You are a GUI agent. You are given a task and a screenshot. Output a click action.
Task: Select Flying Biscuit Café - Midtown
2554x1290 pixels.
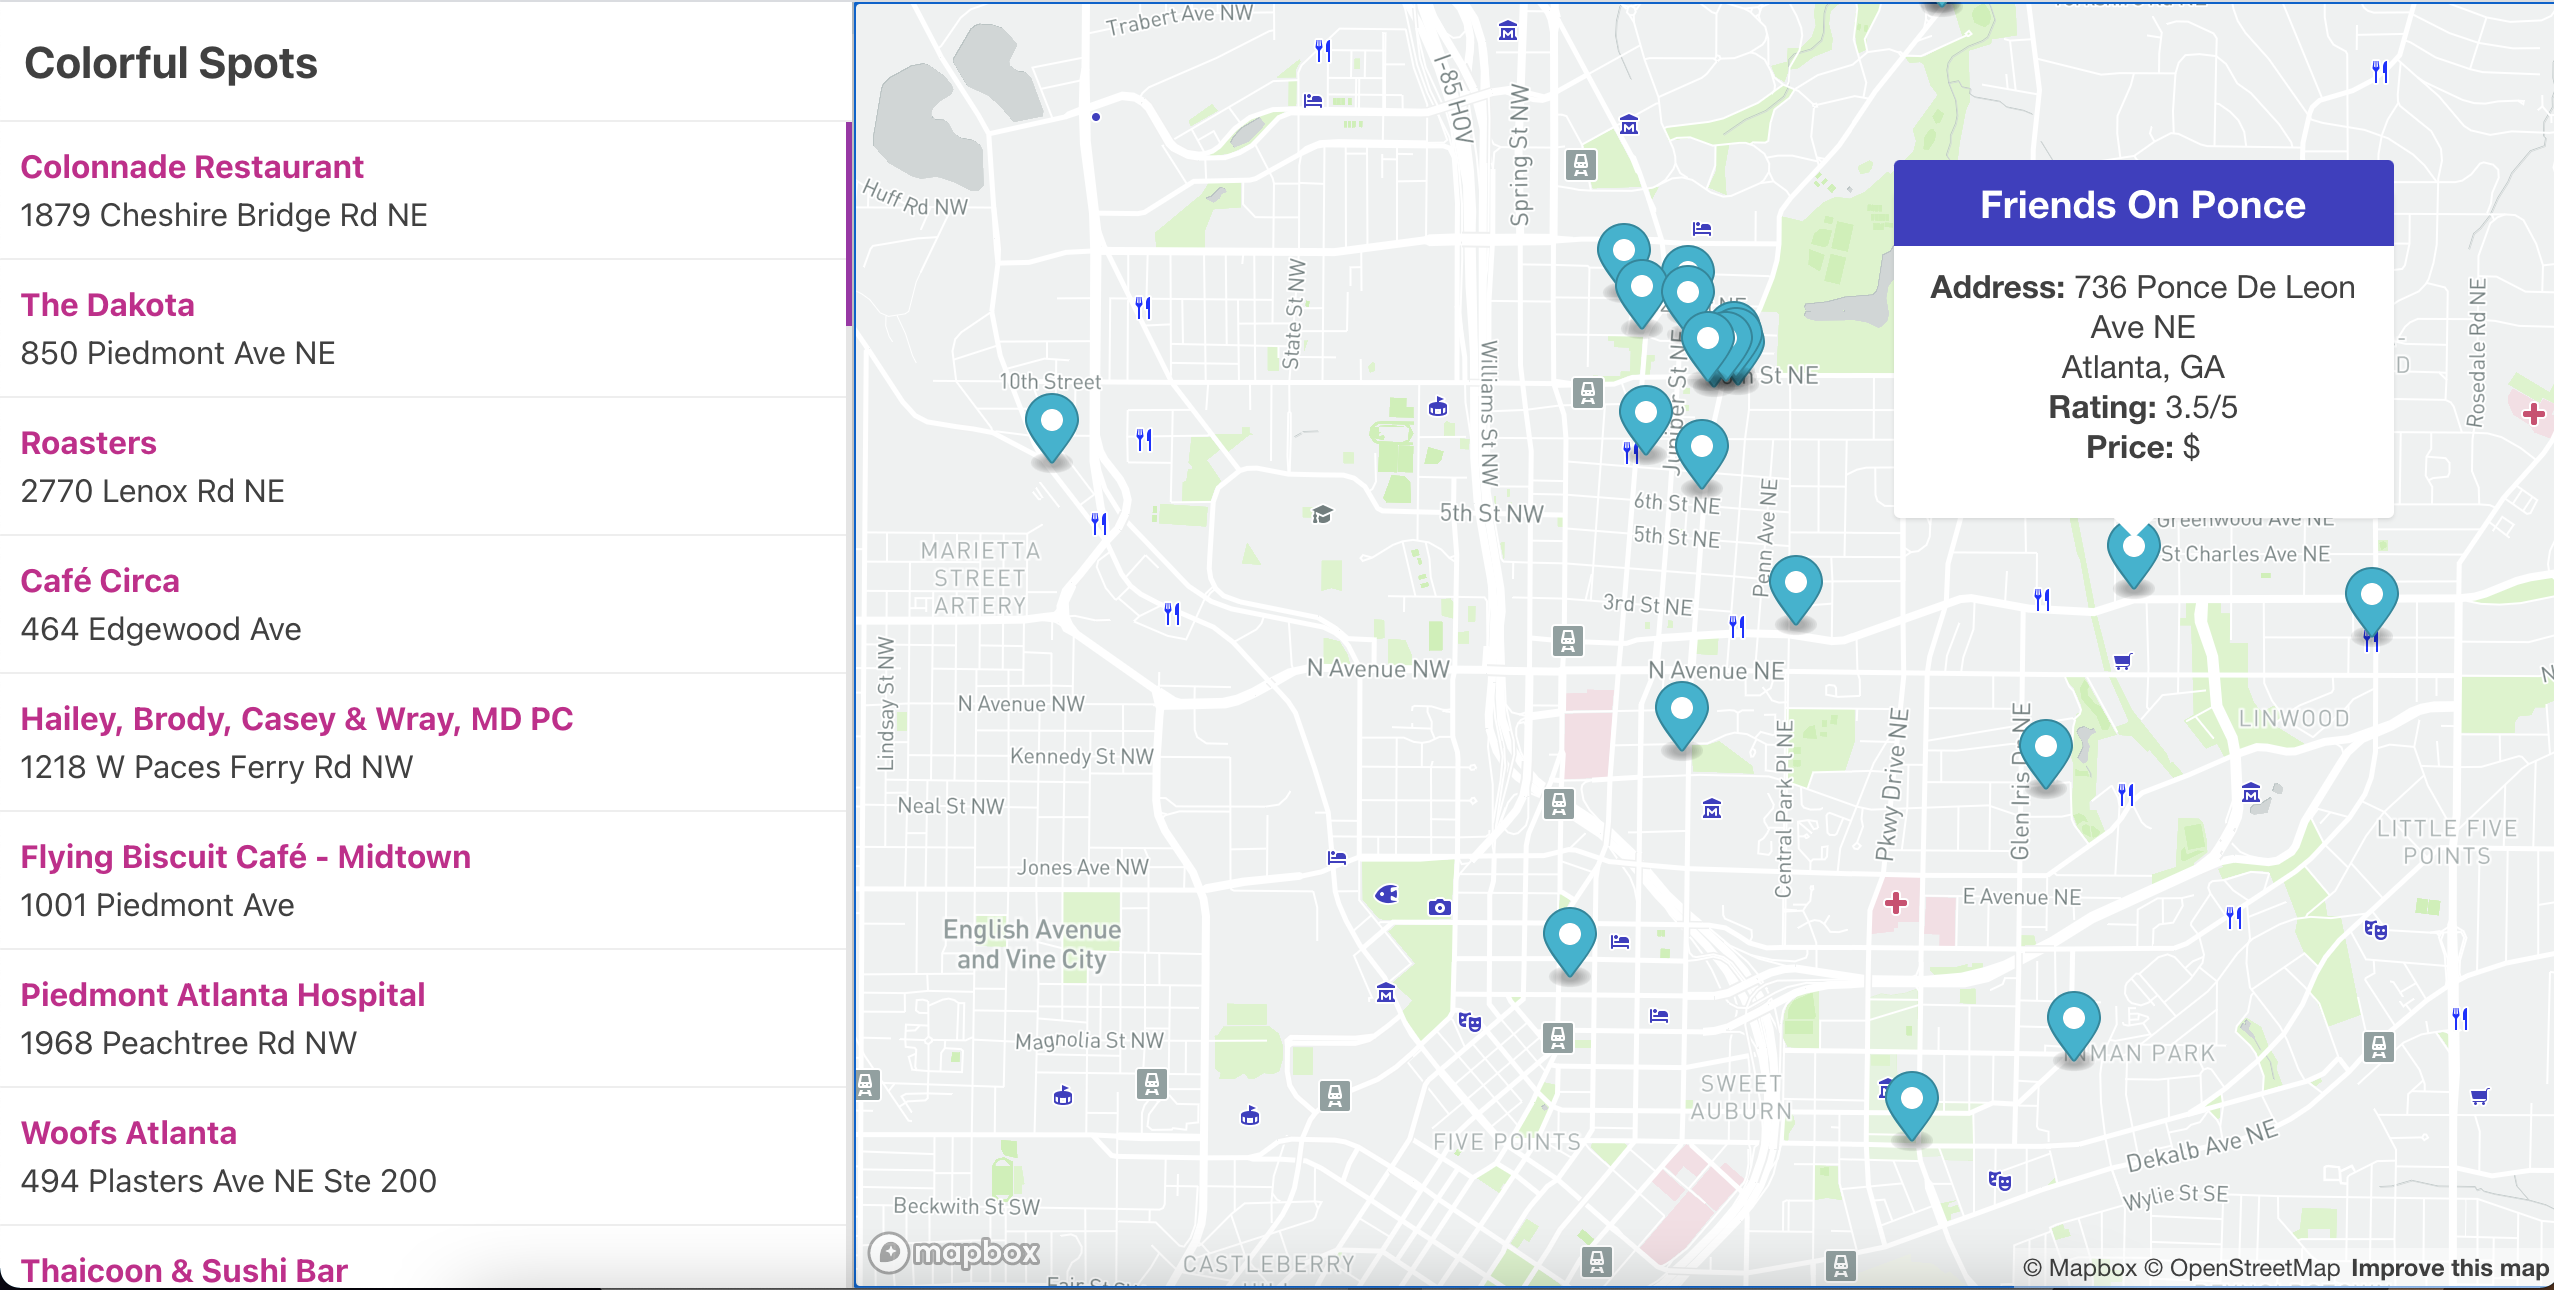(x=246, y=857)
